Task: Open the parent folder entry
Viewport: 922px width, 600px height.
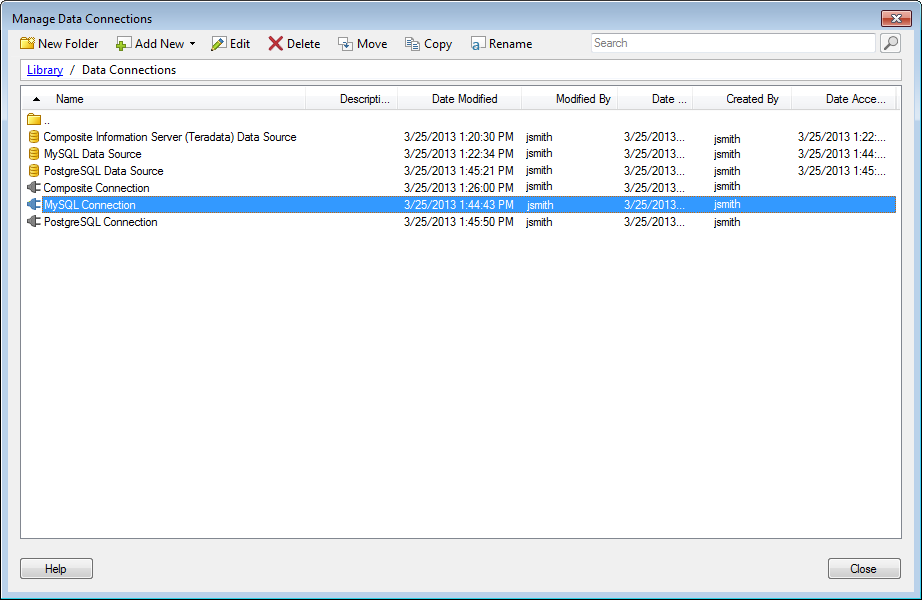Action: click(x=39, y=120)
